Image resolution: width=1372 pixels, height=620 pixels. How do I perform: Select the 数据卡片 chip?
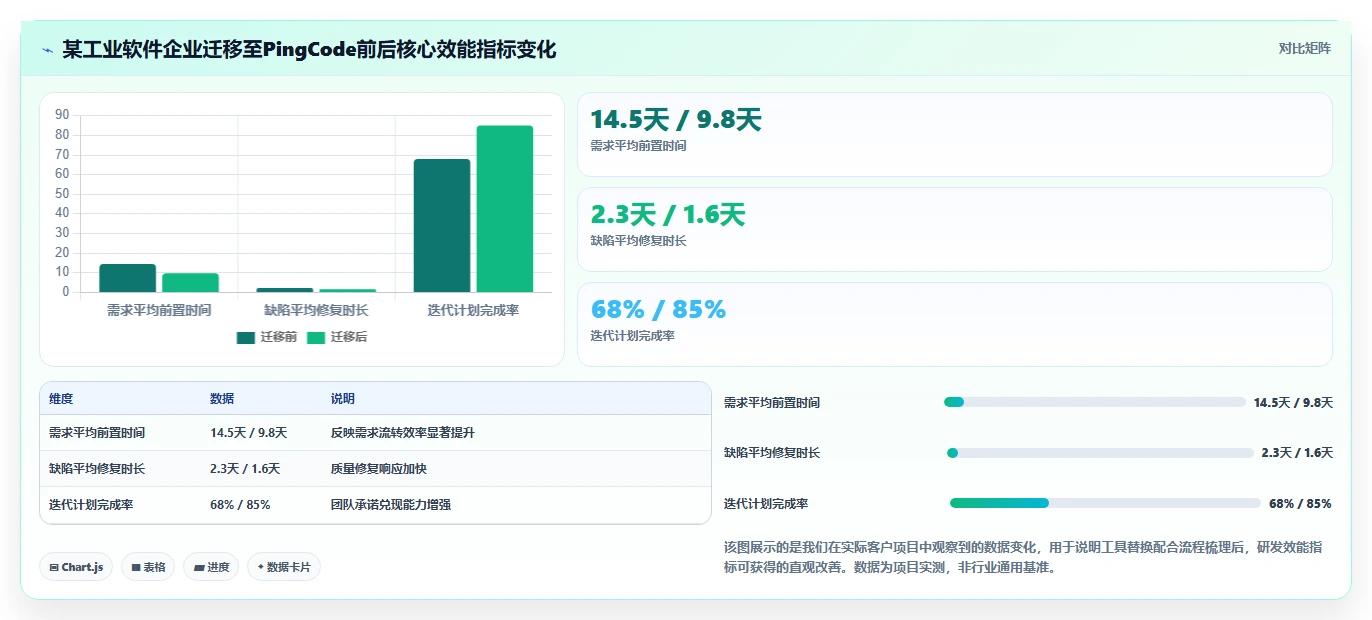pyautogui.click(x=284, y=567)
